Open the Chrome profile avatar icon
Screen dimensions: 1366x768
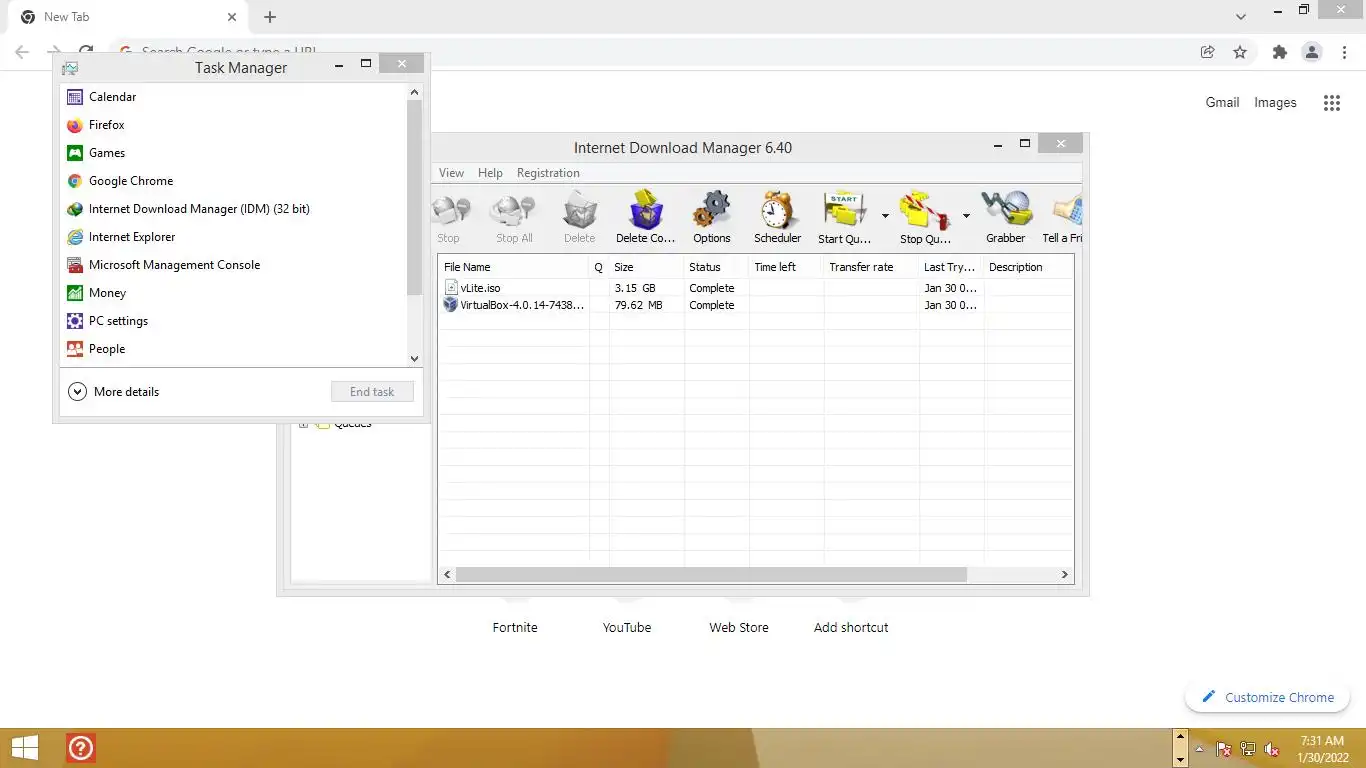click(1312, 52)
